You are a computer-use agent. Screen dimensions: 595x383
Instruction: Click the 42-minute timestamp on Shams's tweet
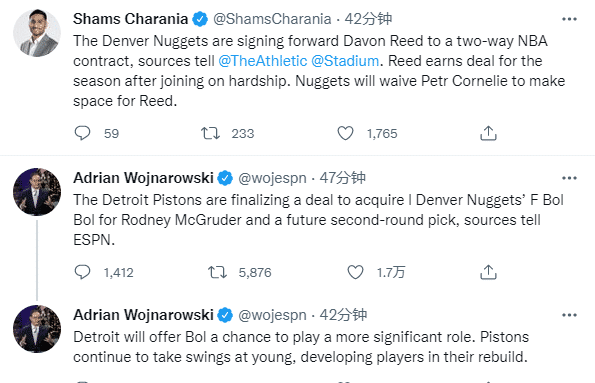[368, 19]
